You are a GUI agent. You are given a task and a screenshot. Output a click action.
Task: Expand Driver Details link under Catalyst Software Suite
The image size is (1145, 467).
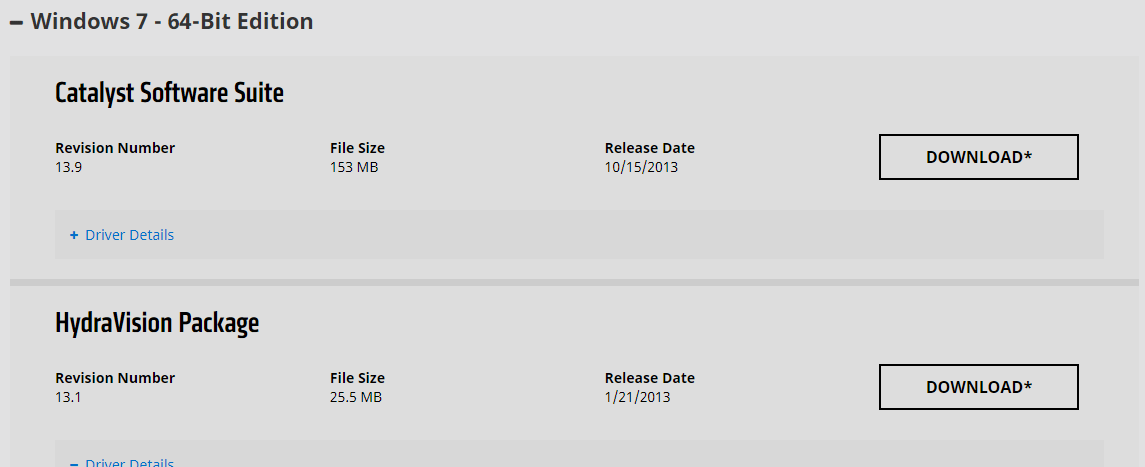tap(129, 235)
